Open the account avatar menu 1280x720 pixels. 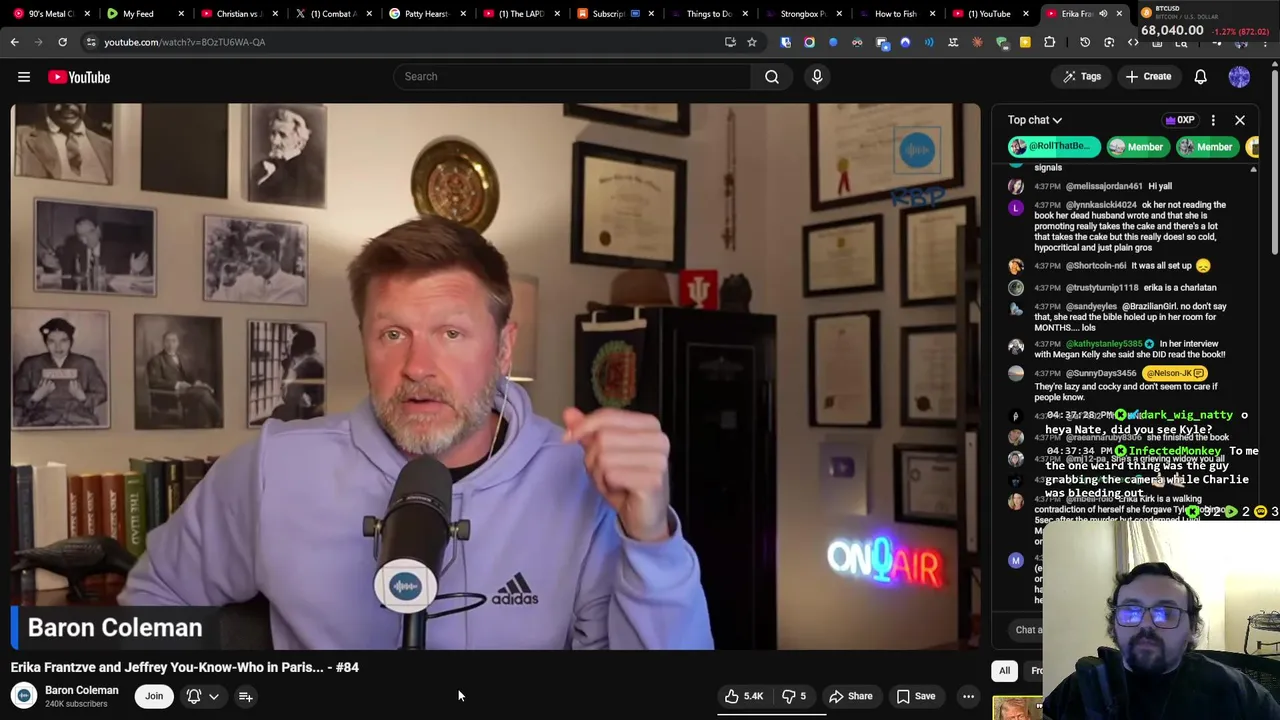click(1239, 76)
